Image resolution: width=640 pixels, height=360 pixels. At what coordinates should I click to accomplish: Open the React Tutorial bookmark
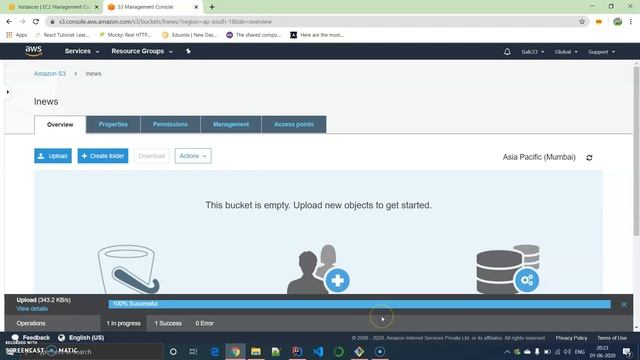click(x=62, y=35)
